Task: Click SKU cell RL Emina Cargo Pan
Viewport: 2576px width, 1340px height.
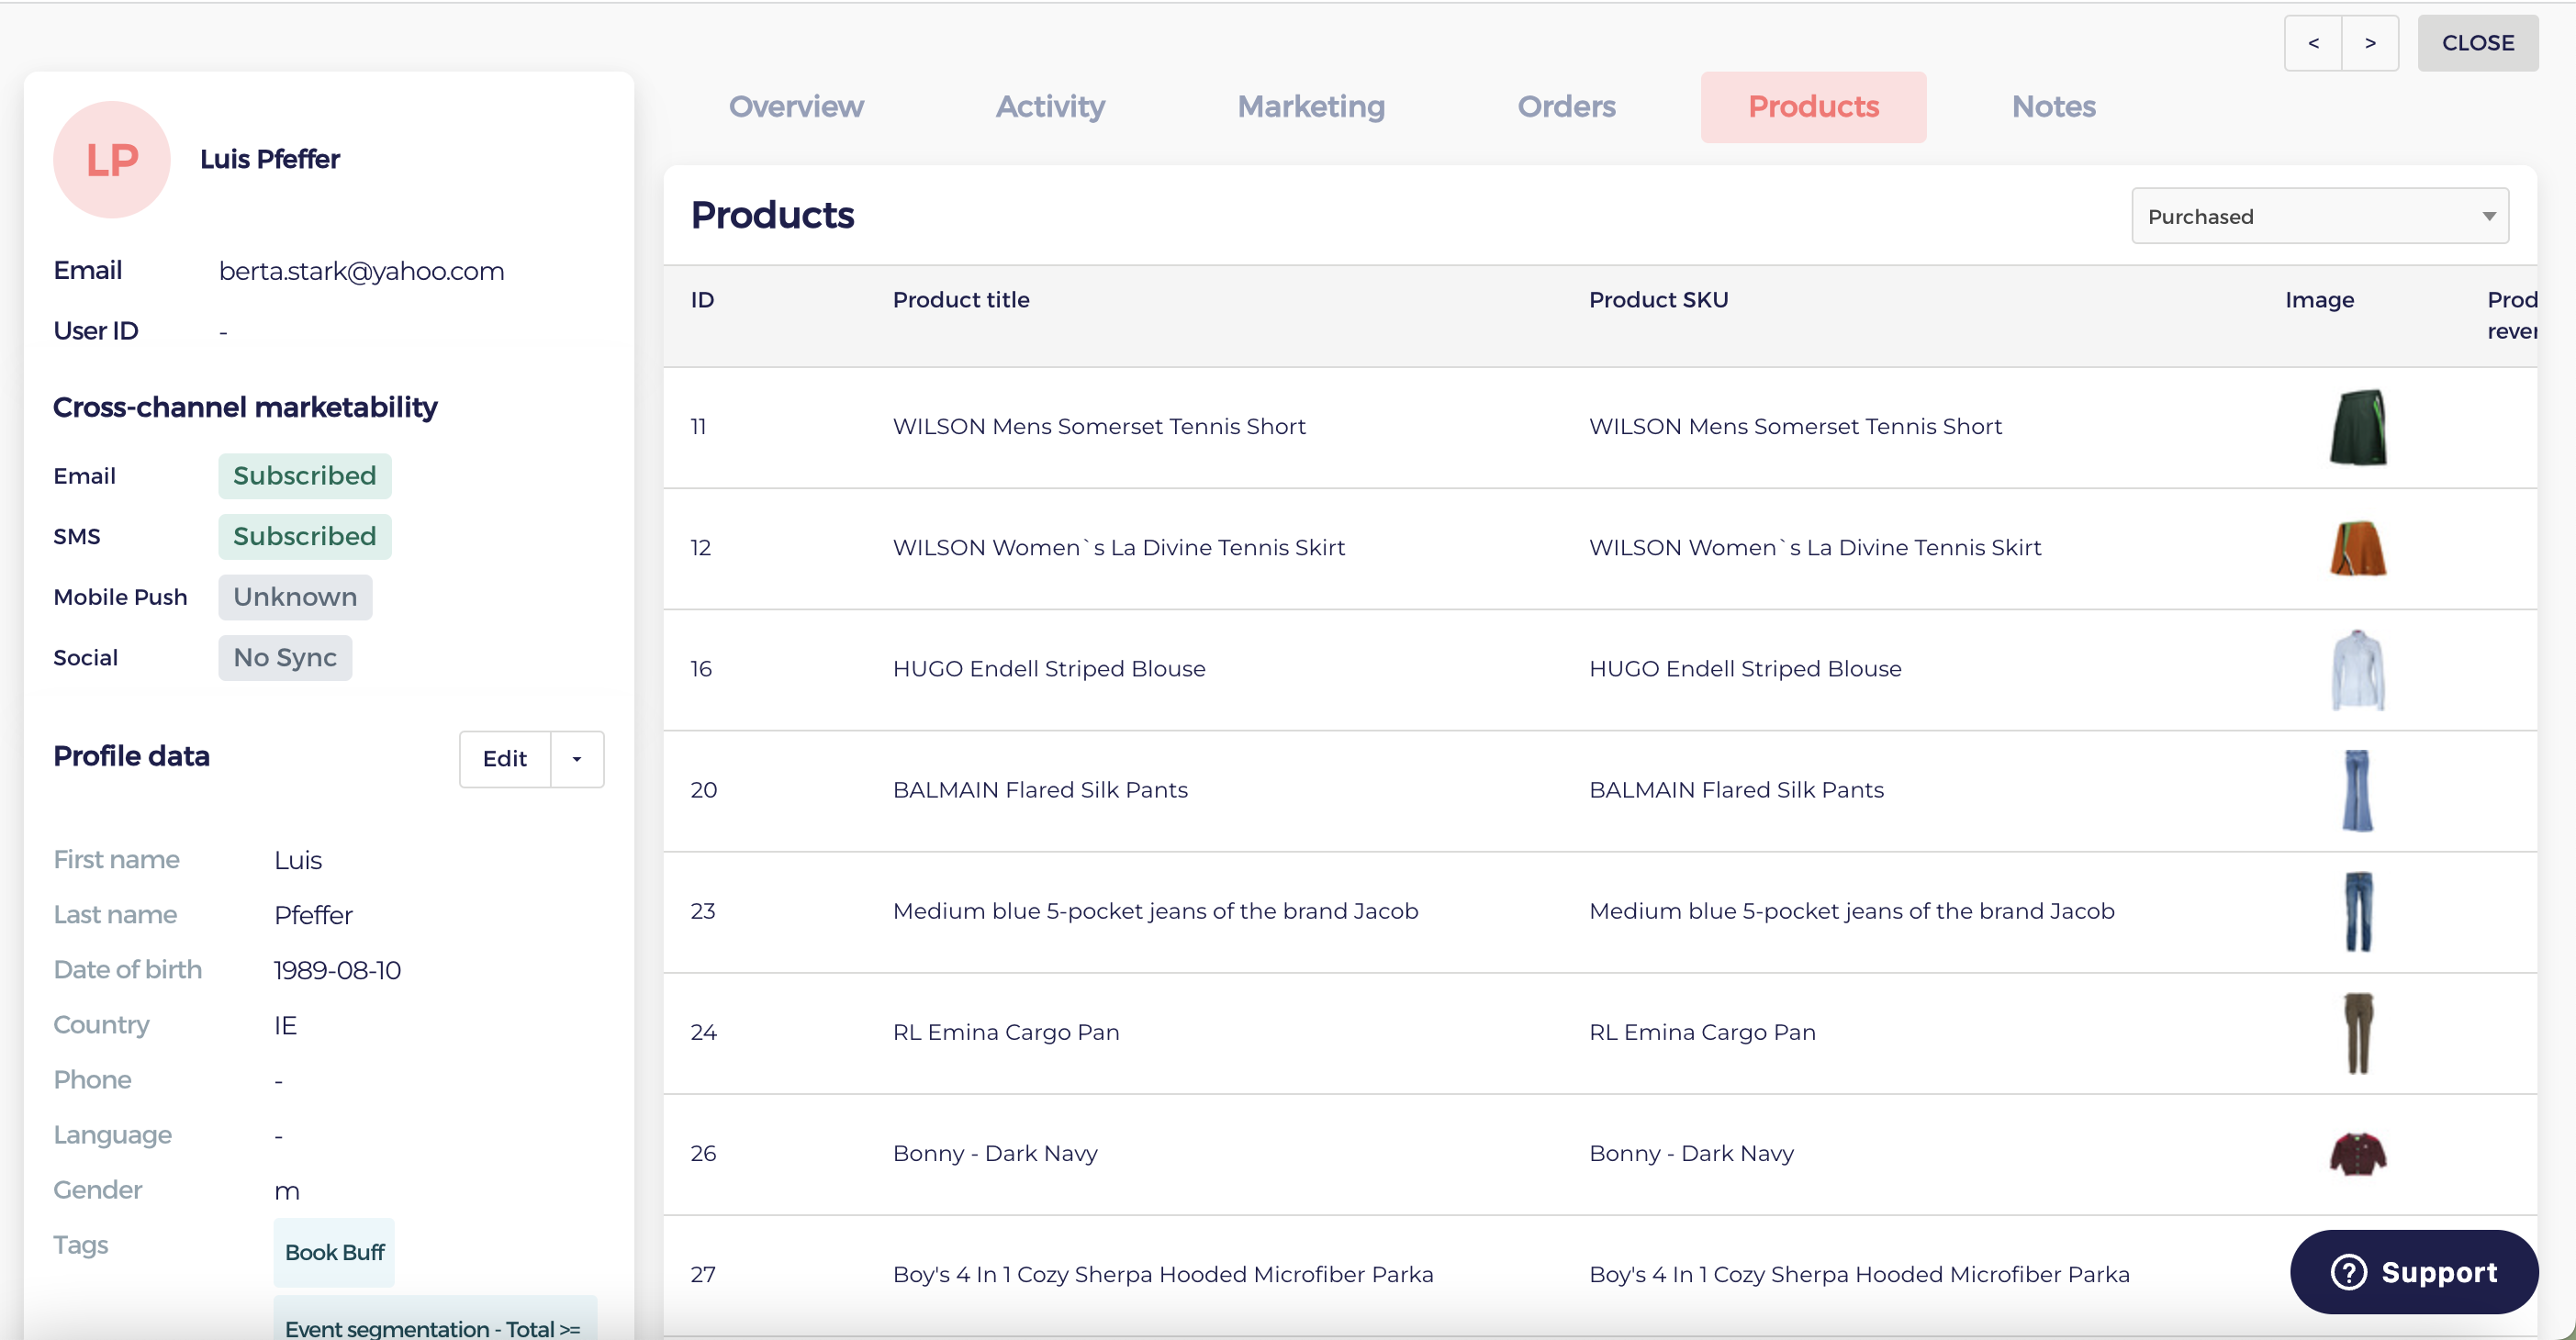Action: click(1702, 1032)
